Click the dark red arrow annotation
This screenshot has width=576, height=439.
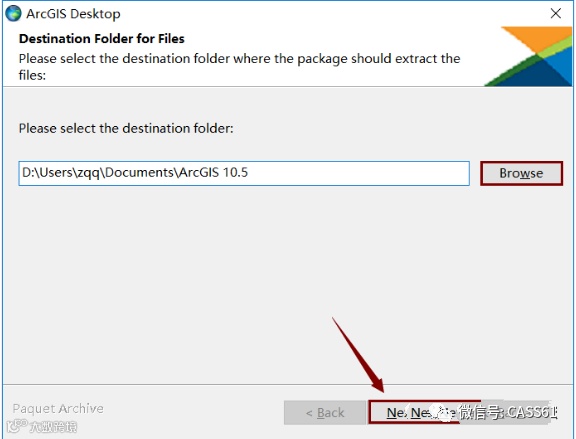tap(359, 354)
